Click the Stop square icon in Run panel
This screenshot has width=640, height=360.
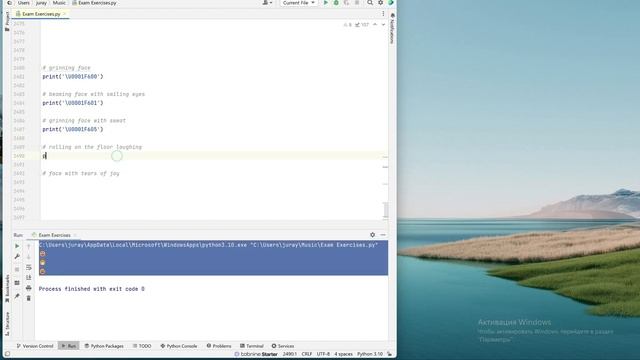[x=17, y=269]
